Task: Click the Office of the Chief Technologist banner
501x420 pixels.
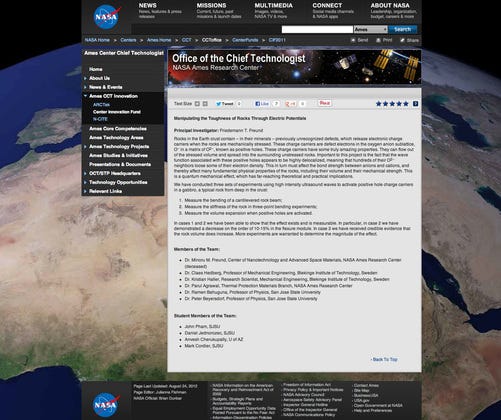Action: [x=294, y=67]
